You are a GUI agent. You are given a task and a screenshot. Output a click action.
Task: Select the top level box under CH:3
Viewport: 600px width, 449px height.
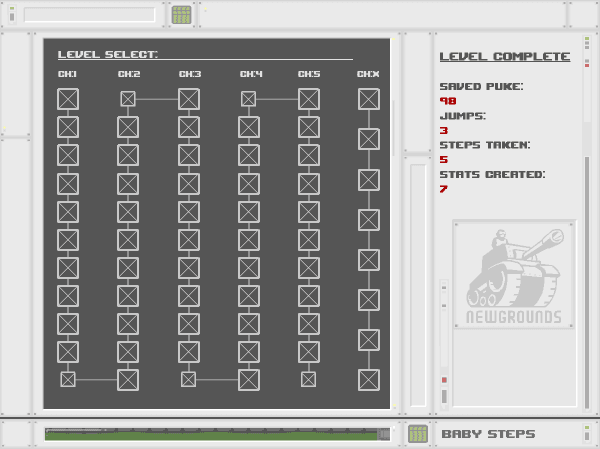189,99
